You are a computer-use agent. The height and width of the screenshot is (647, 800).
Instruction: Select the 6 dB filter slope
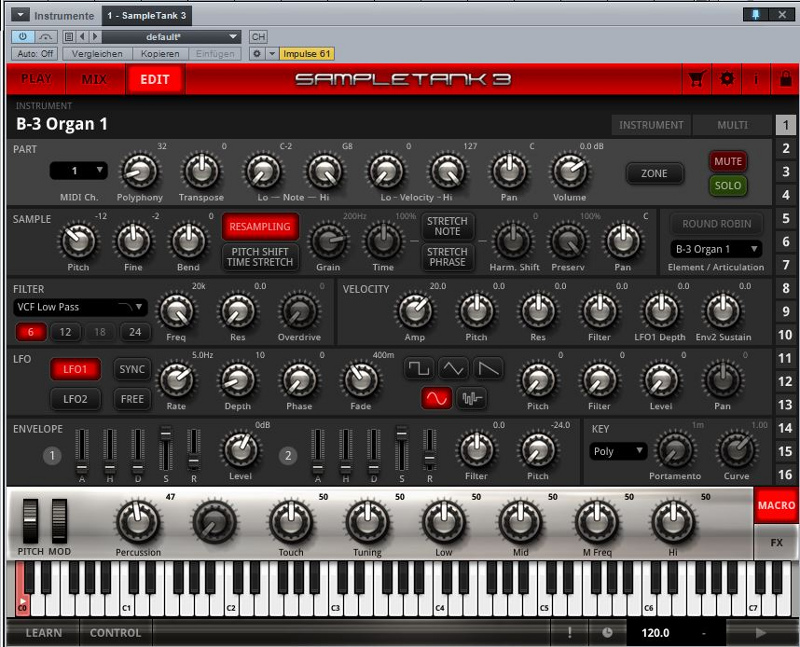point(31,332)
